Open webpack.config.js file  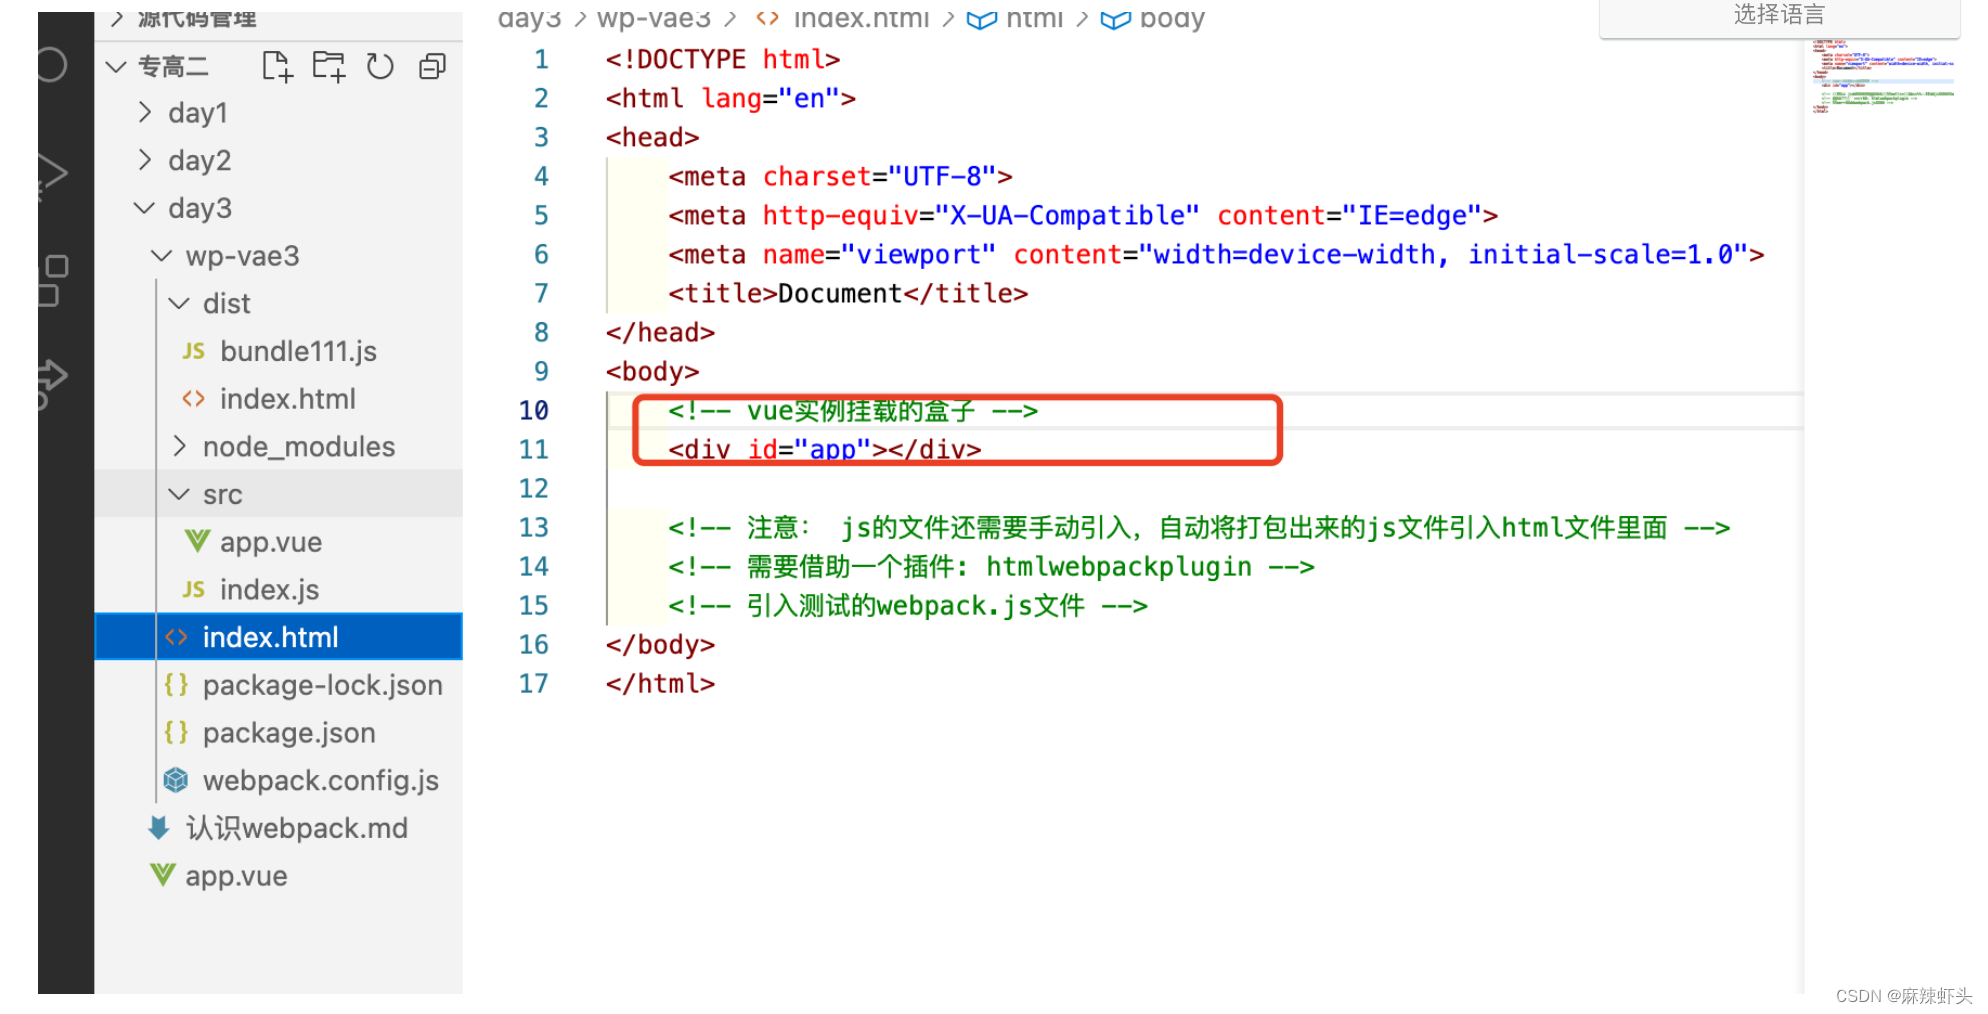click(321, 780)
